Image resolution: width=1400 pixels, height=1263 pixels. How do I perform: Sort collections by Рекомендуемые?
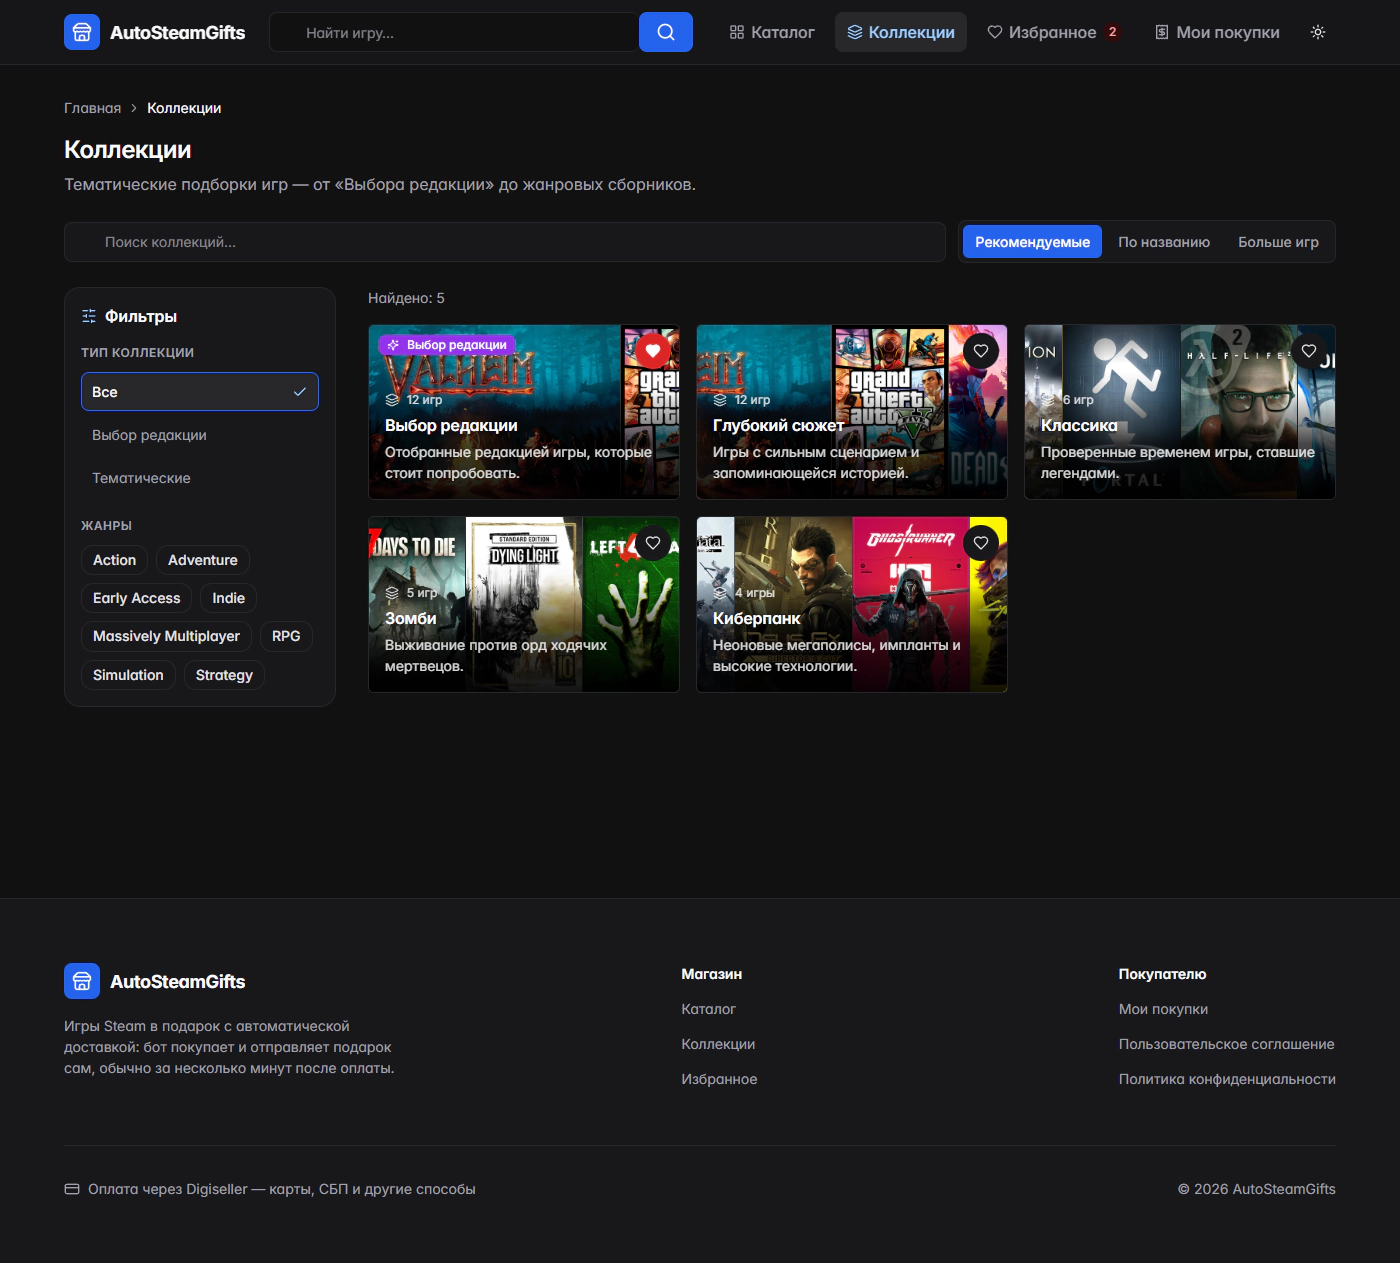click(x=1032, y=242)
